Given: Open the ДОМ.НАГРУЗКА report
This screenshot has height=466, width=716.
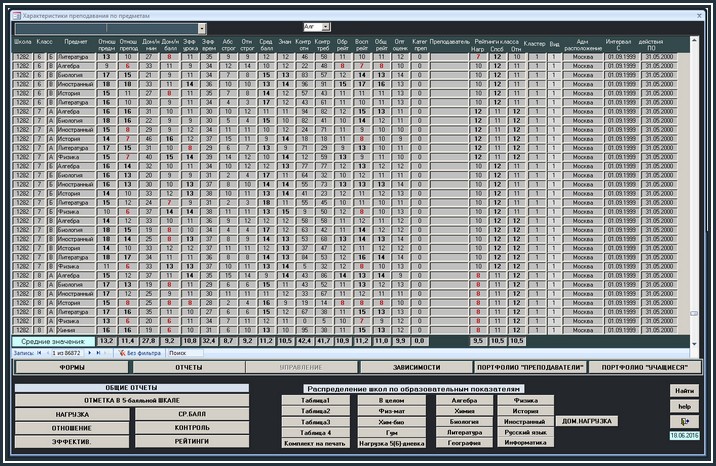Looking at the screenshot, I should (x=589, y=421).
